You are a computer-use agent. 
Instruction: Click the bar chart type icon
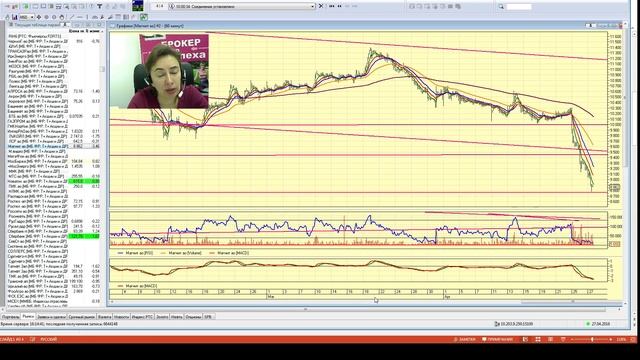[15, 17]
